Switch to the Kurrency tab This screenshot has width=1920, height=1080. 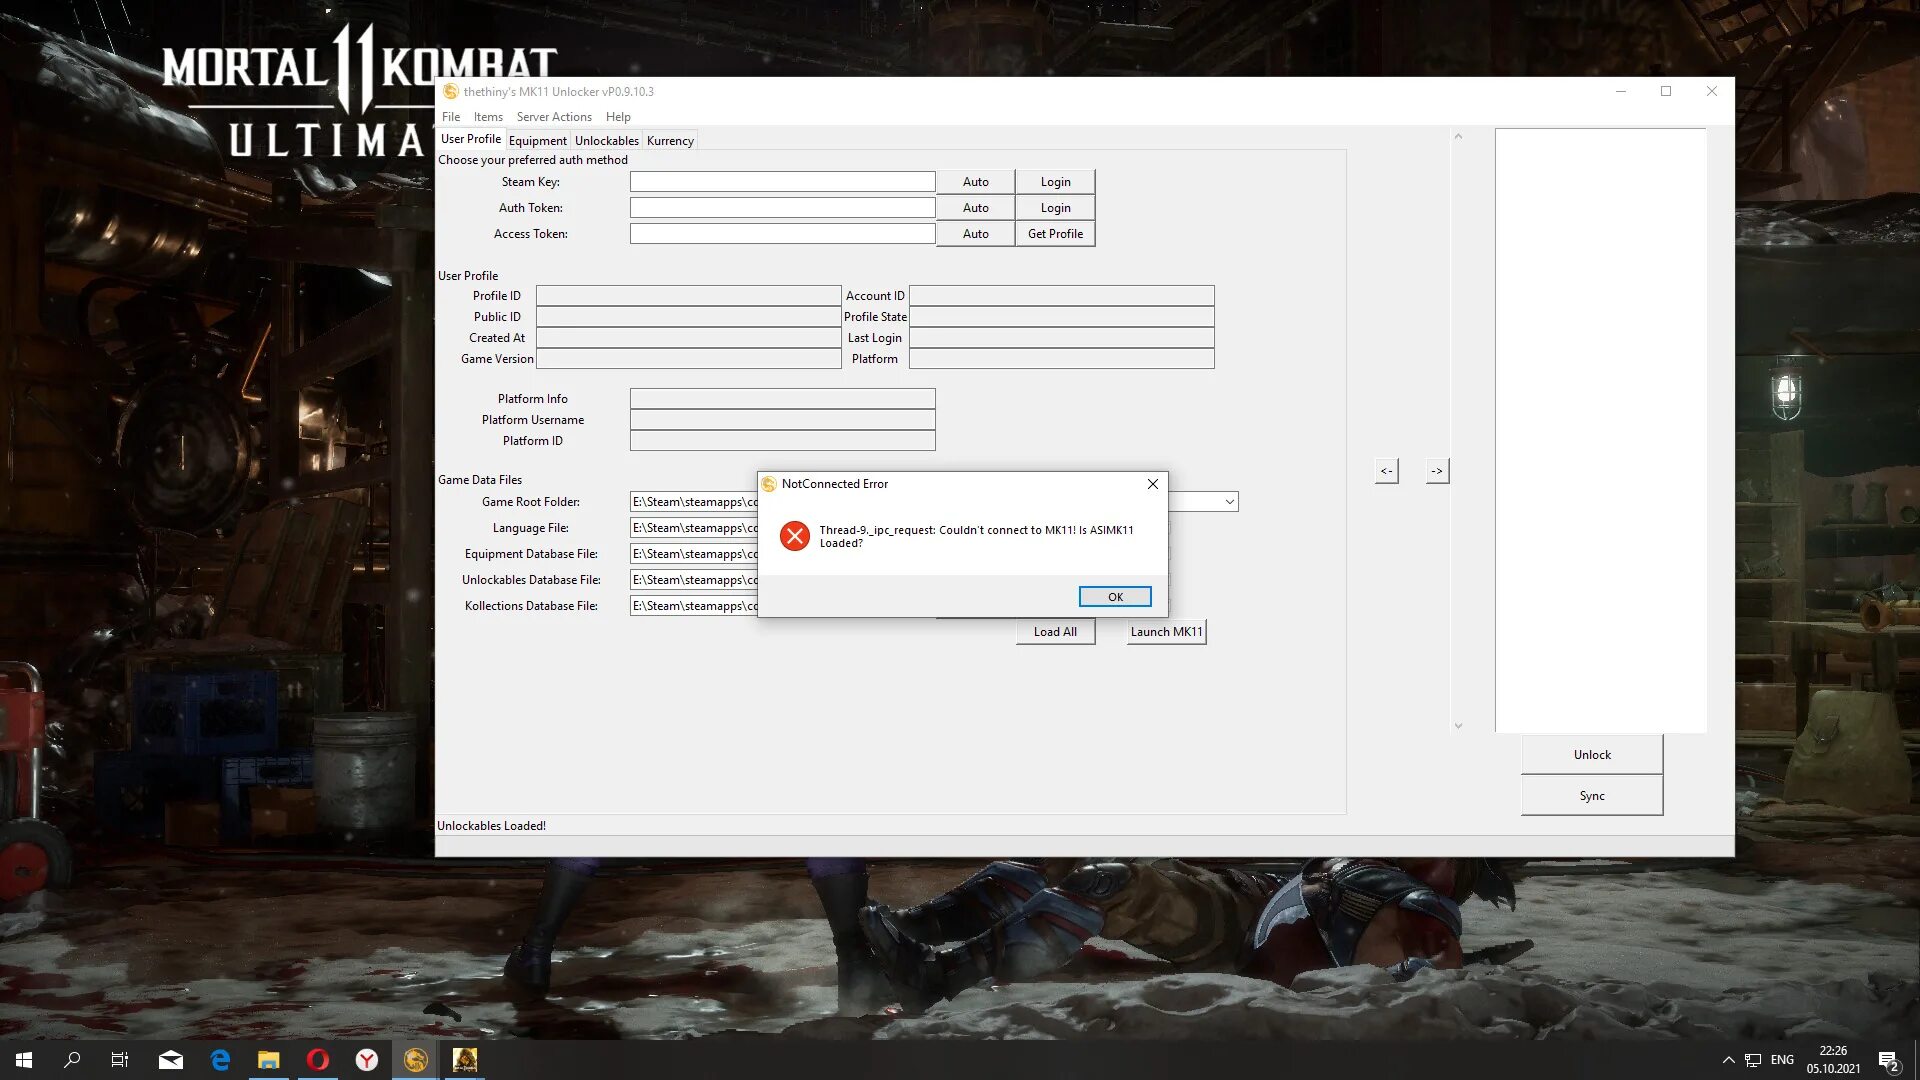pos(670,141)
